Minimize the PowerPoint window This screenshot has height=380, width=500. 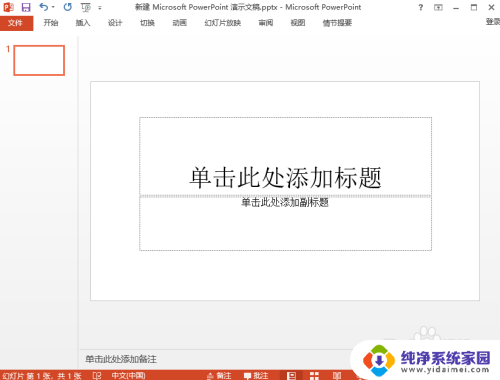pyautogui.click(x=456, y=8)
